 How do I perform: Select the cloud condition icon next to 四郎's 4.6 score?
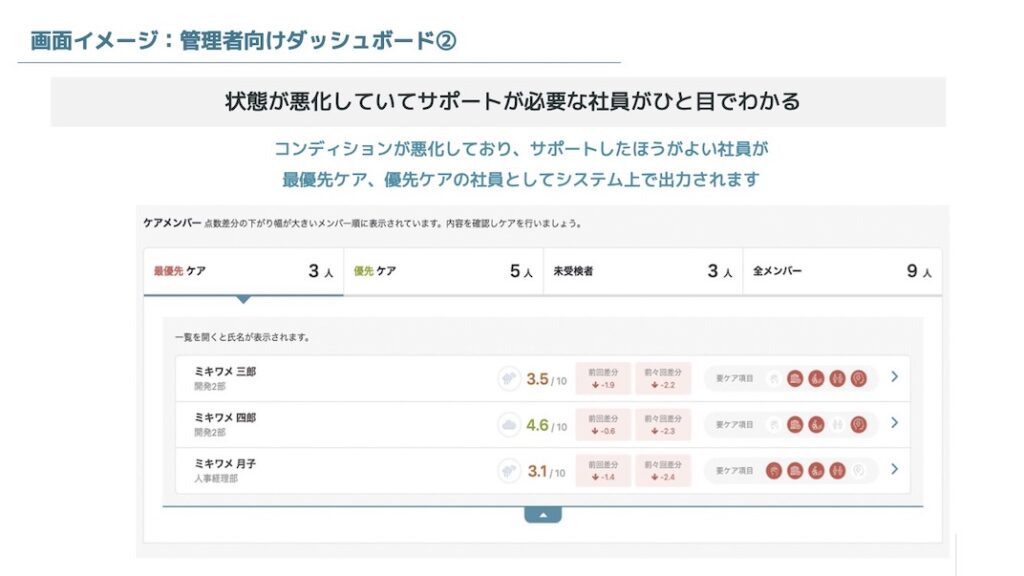click(509, 424)
